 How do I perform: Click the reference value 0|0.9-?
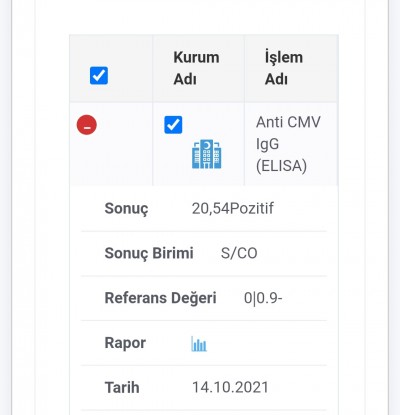tap(263, 298)
